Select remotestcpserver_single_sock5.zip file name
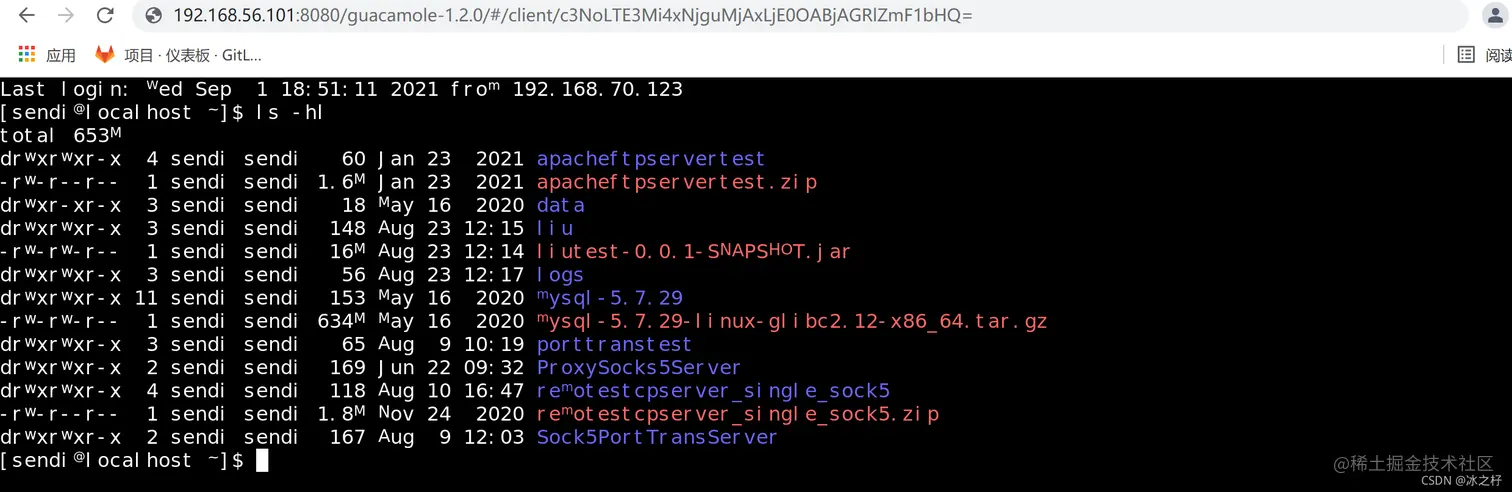The width and height of the screenshot is (1512, 492). (738, 414)
